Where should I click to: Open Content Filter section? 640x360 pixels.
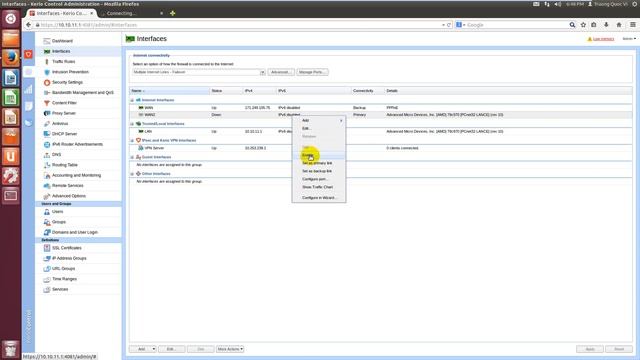pos(64,103)
